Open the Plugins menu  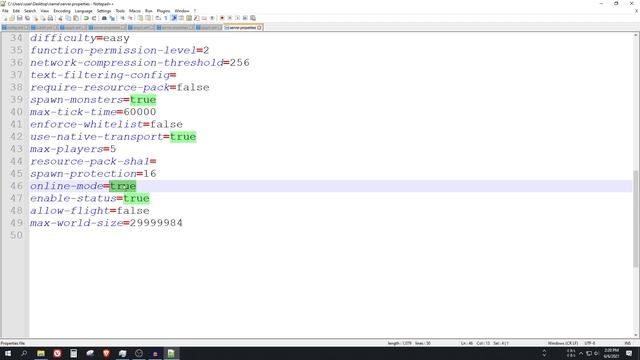click(163, 11)
